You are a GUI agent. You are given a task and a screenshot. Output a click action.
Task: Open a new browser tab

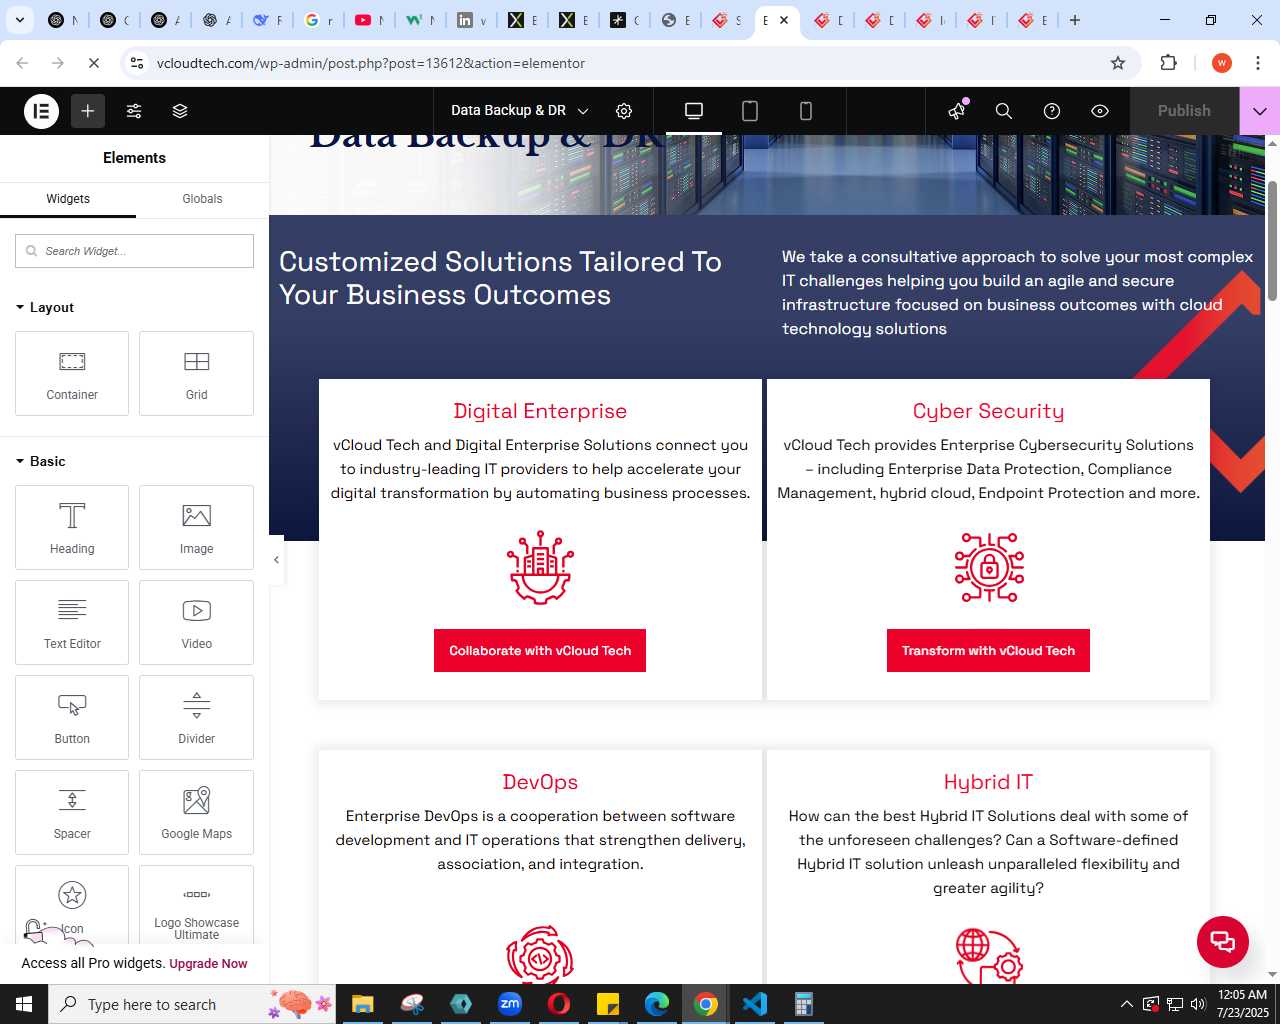click(1075, 20)
